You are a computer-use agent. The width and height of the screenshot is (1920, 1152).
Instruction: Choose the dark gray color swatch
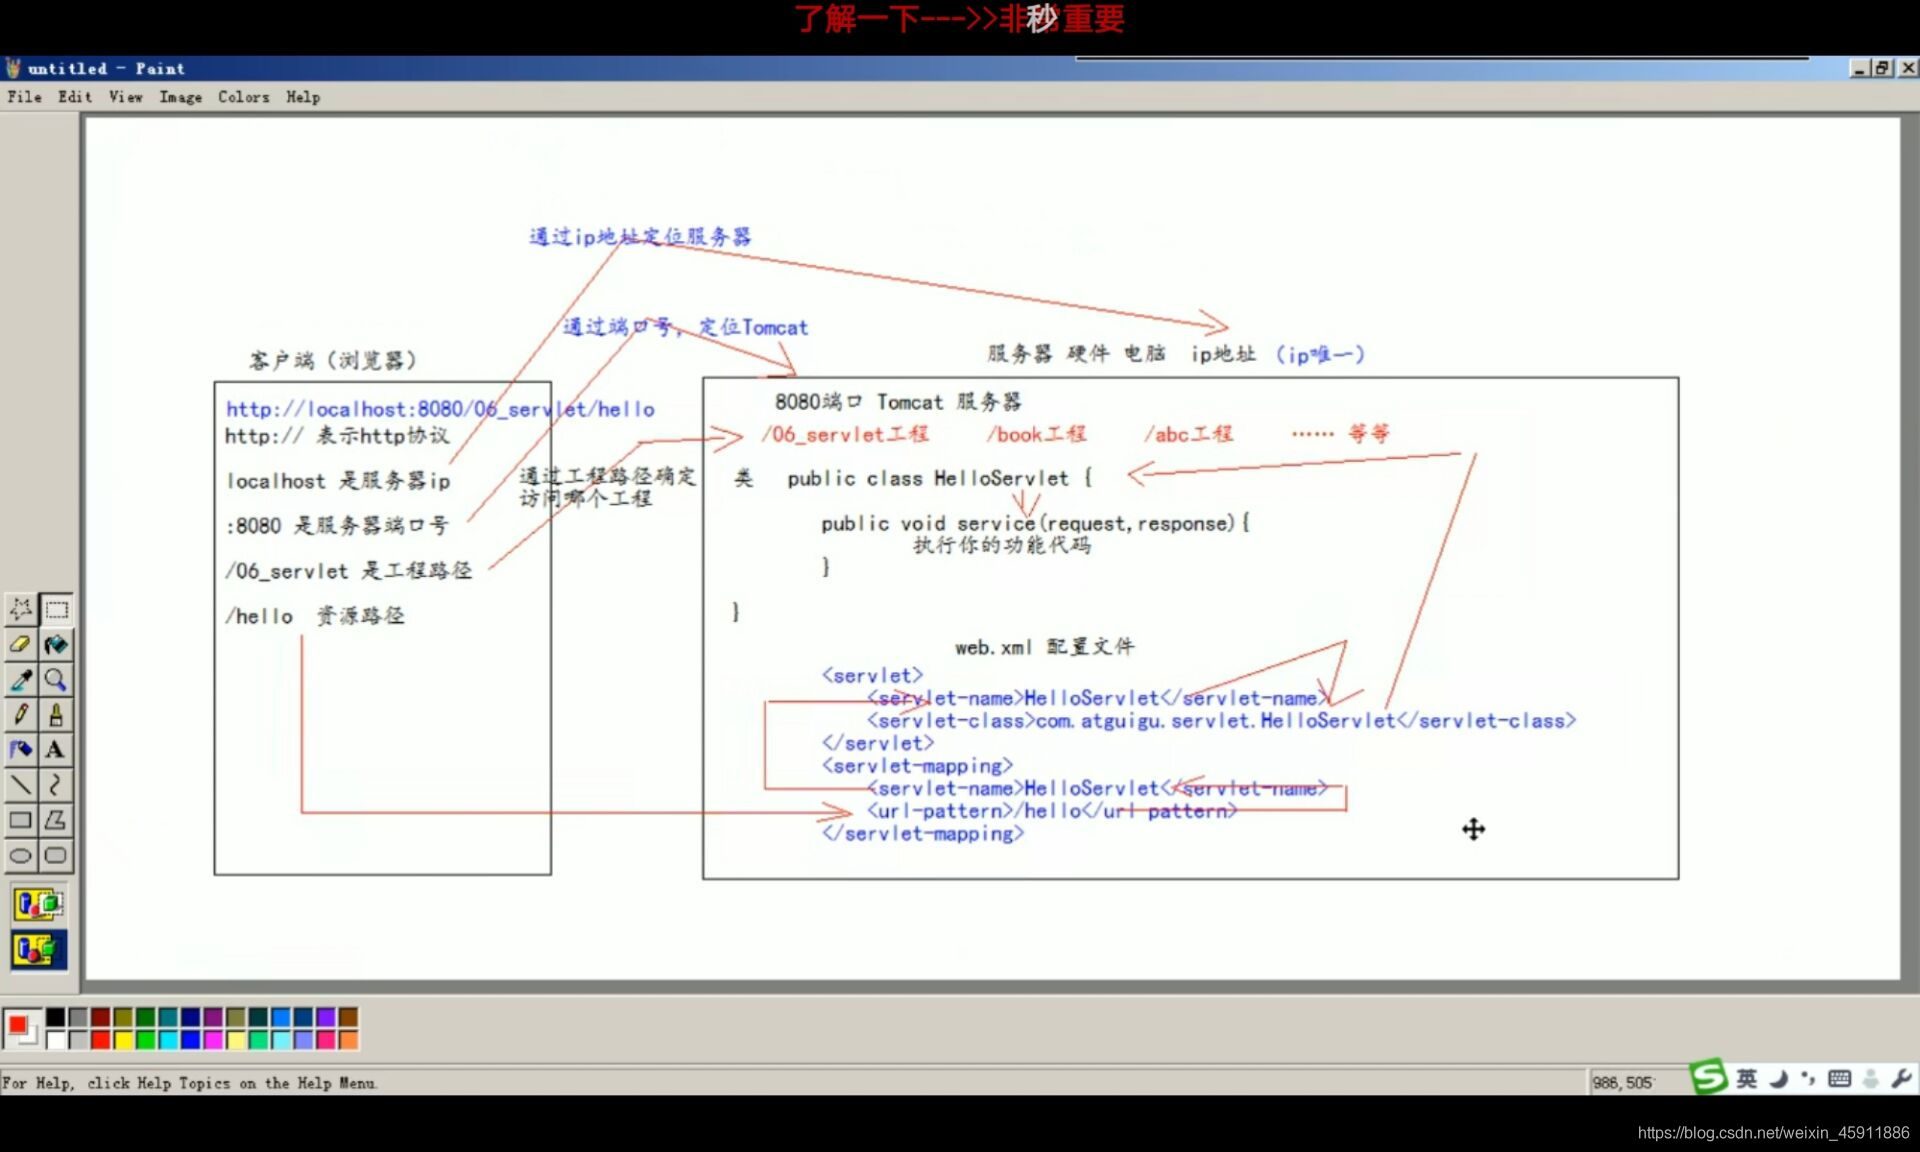[79, 1017]
